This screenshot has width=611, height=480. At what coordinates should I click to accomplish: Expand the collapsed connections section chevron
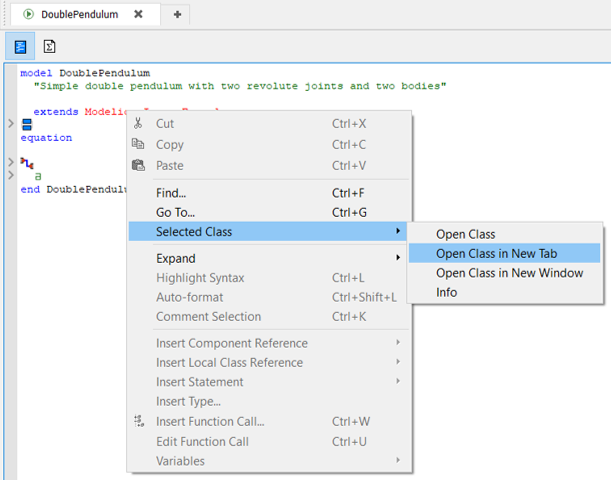(x=11, y=162)
